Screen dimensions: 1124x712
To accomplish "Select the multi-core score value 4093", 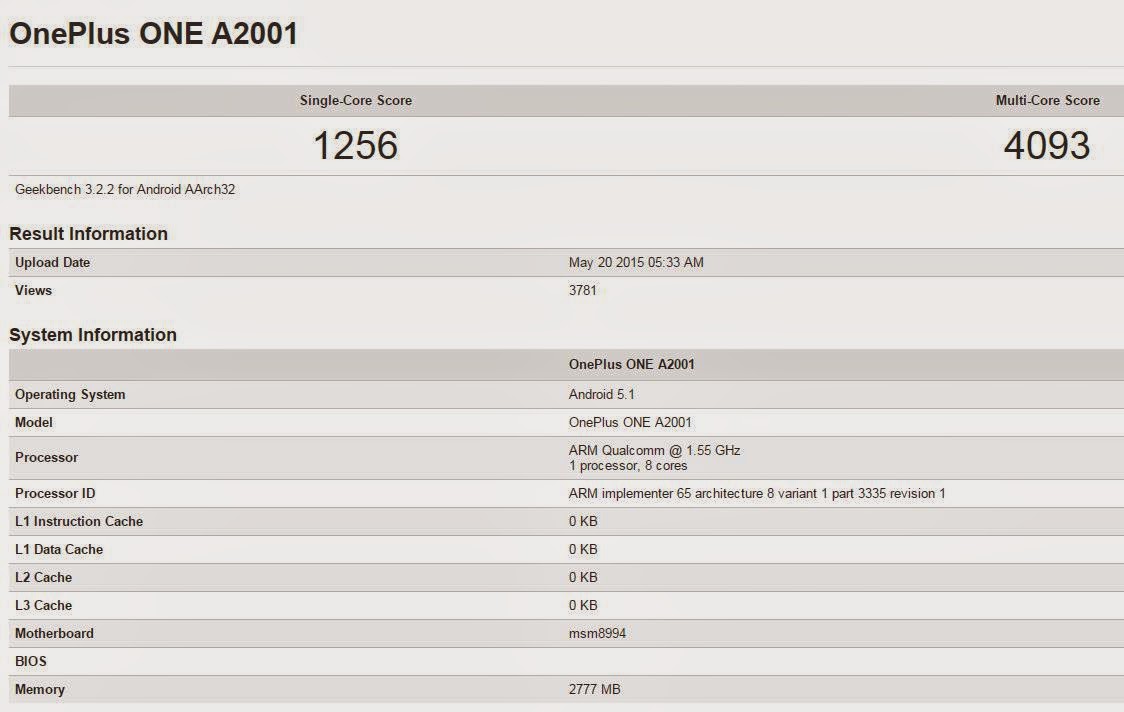I will (x=1047, y=146).
